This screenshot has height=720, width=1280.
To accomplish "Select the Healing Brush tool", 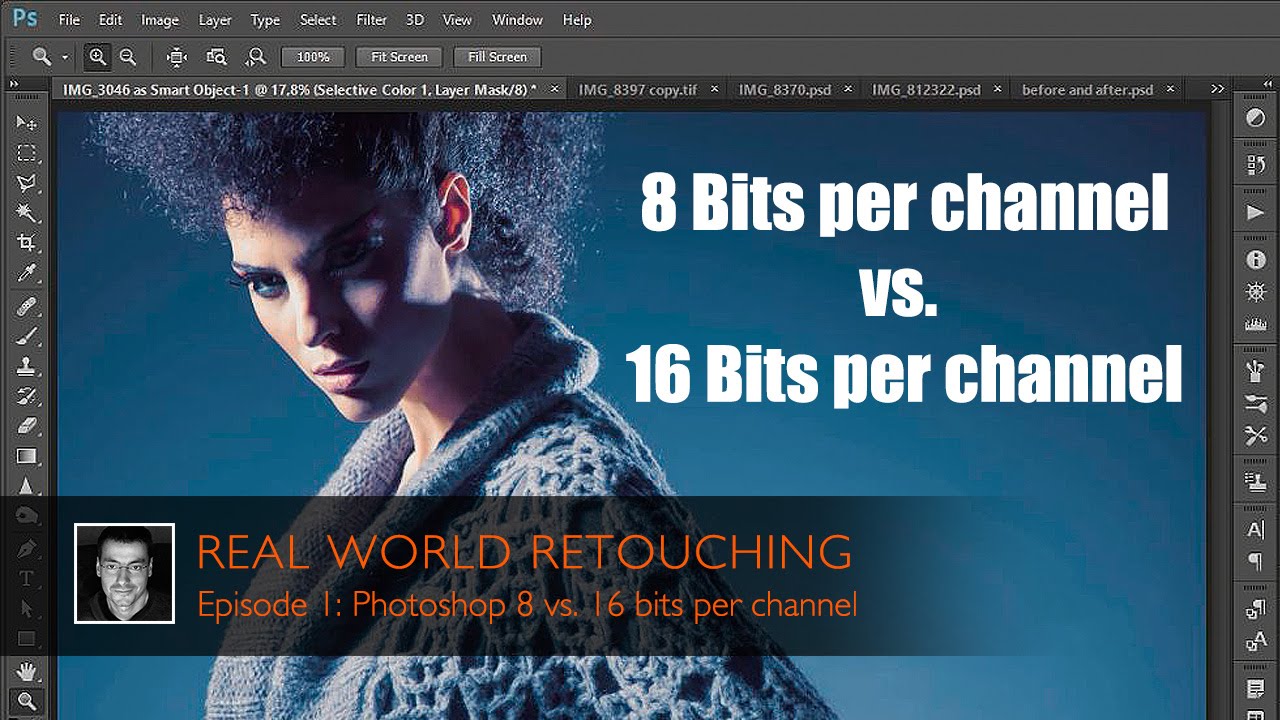I will coord(27,307).
